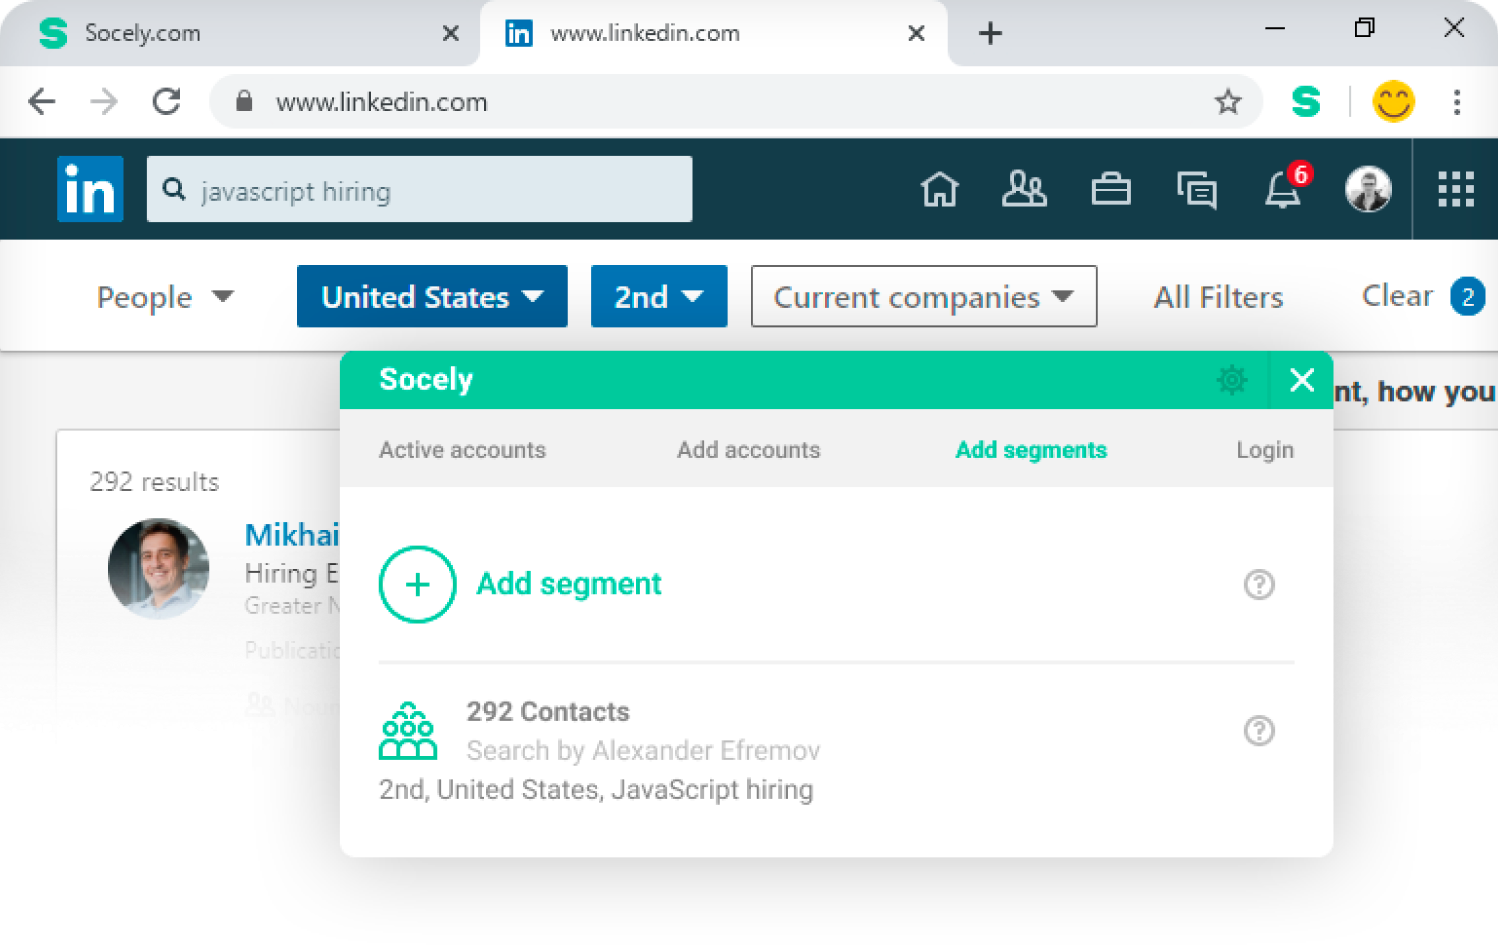Open the Chrome three-dot menu
Image resolution: width=1498 pixels, height=945 pixels.
coord(1457,101)
